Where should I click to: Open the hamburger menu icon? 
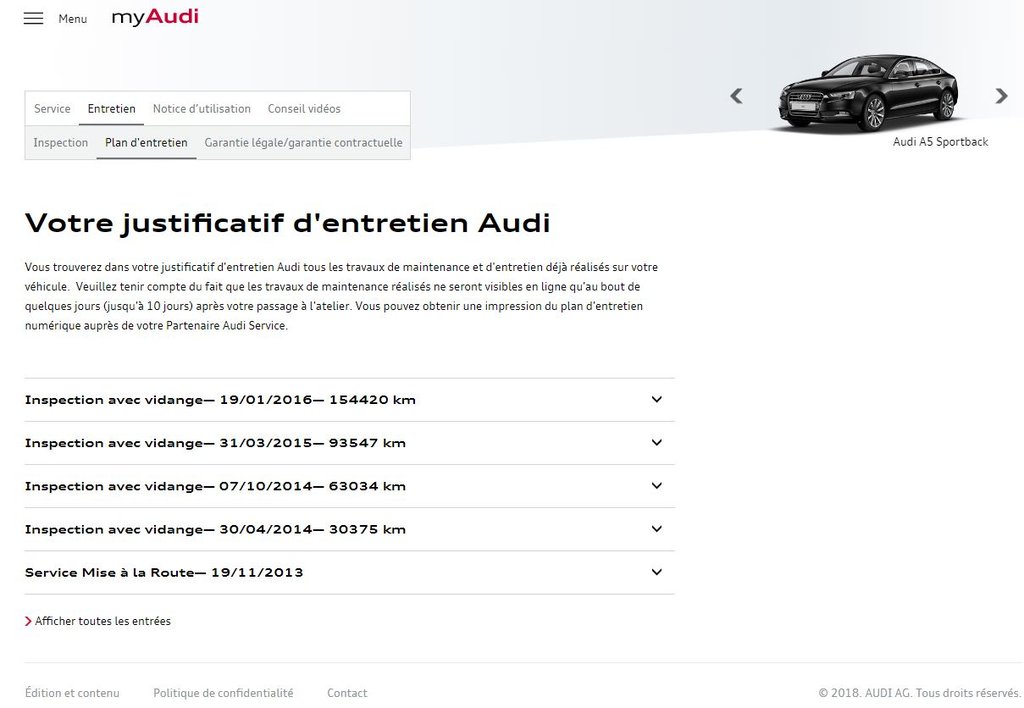[x=33, y=18]
